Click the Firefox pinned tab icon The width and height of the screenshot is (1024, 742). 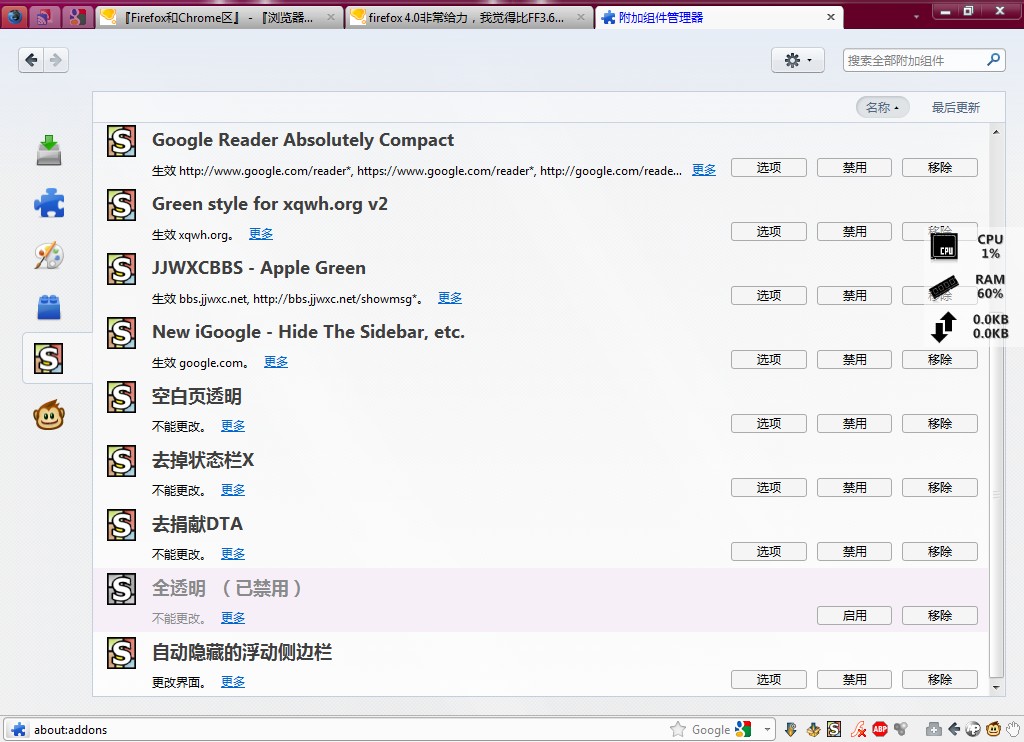pos(15,17)
